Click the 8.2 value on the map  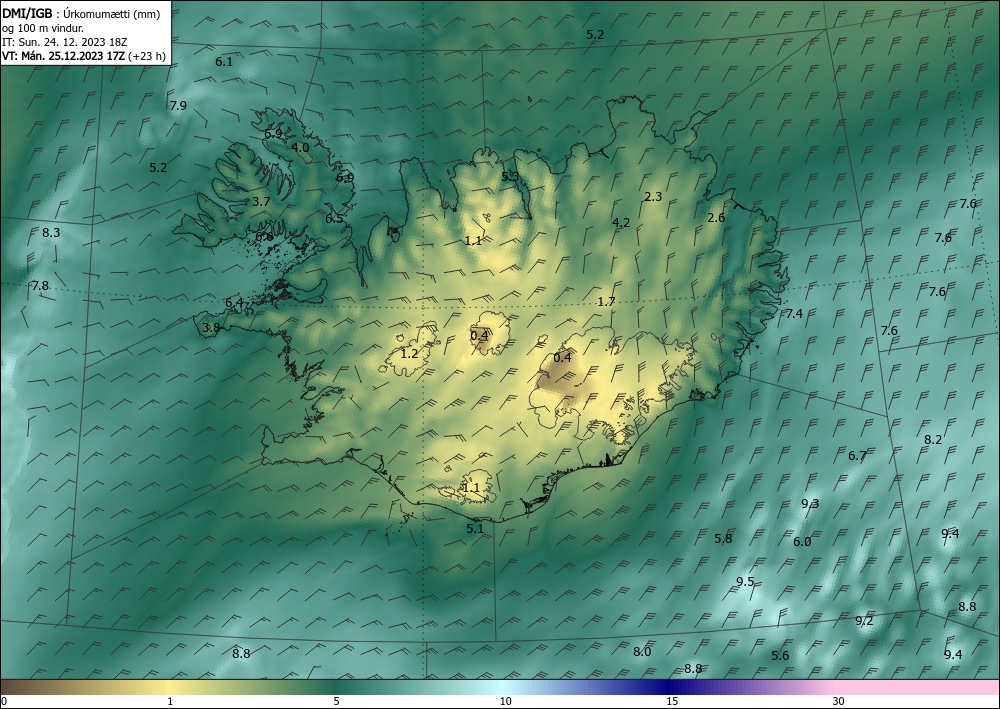coord(933,439)
